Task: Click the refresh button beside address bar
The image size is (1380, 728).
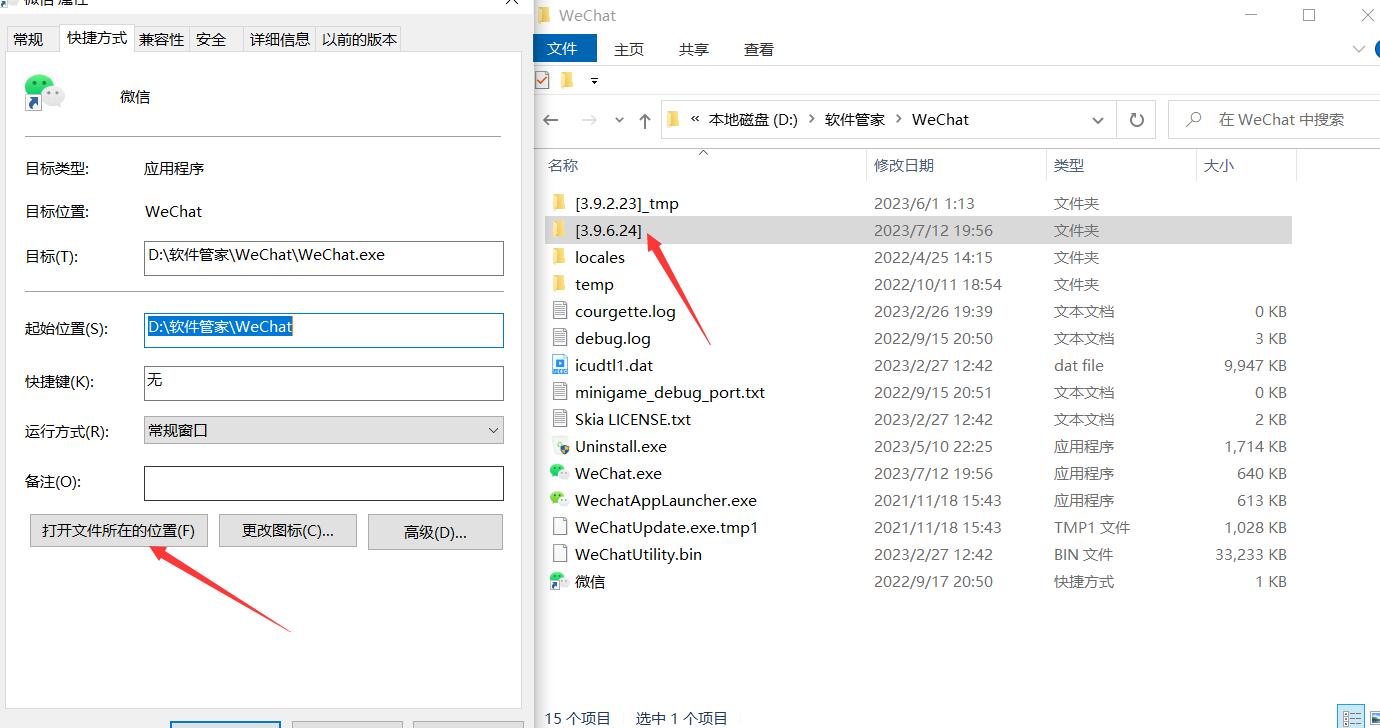Action: point(1136,119)
